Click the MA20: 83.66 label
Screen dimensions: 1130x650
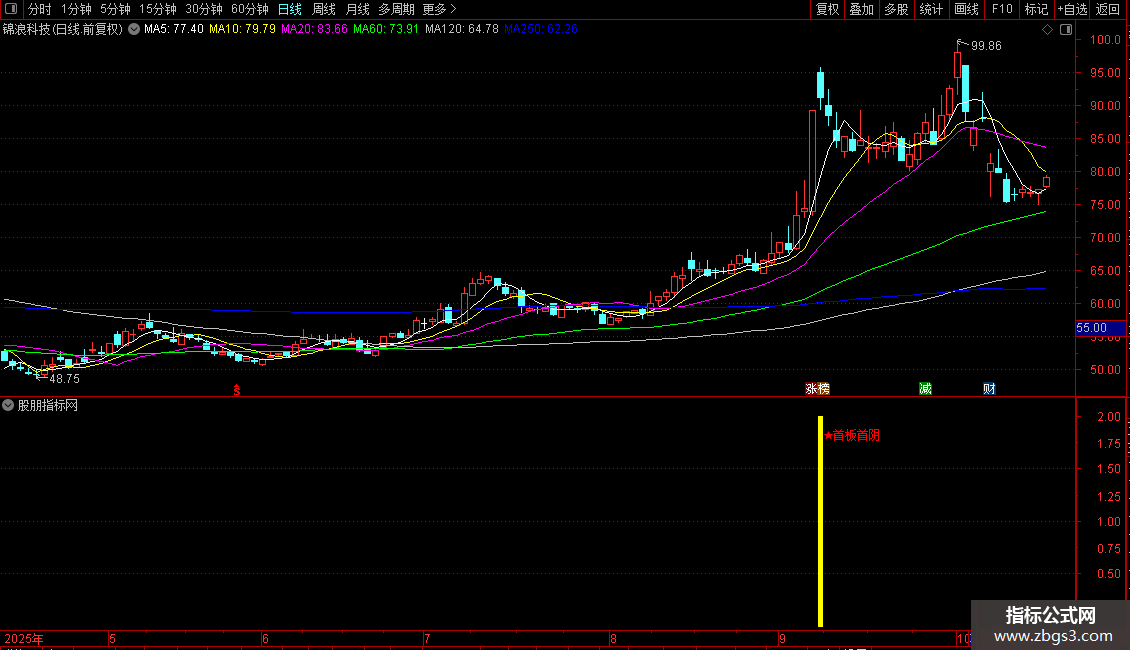(x=314, y=29)
